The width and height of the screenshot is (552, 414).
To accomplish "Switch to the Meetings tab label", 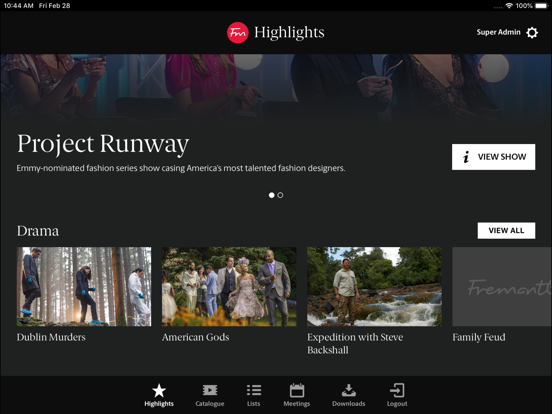I will click(297, 404).
